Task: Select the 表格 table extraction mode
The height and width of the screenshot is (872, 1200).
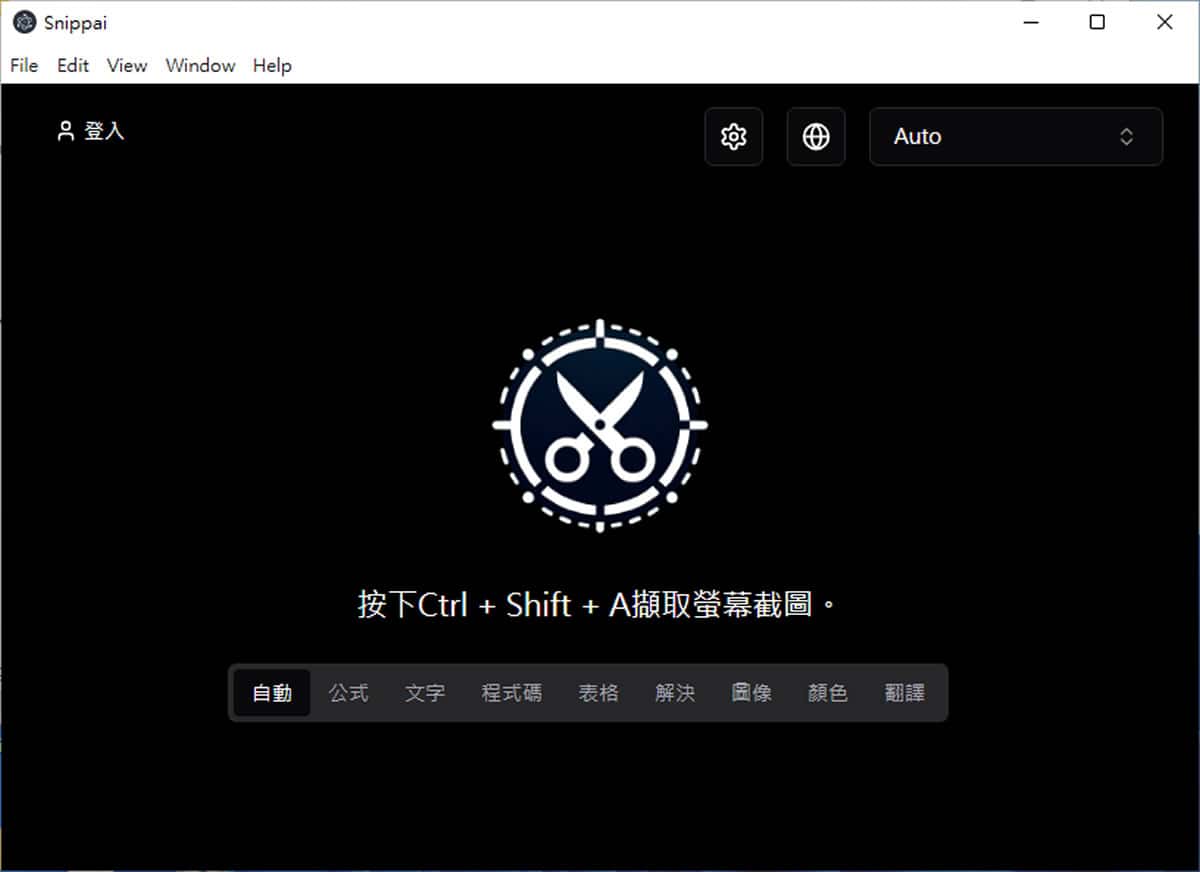Action: point(598,692)
